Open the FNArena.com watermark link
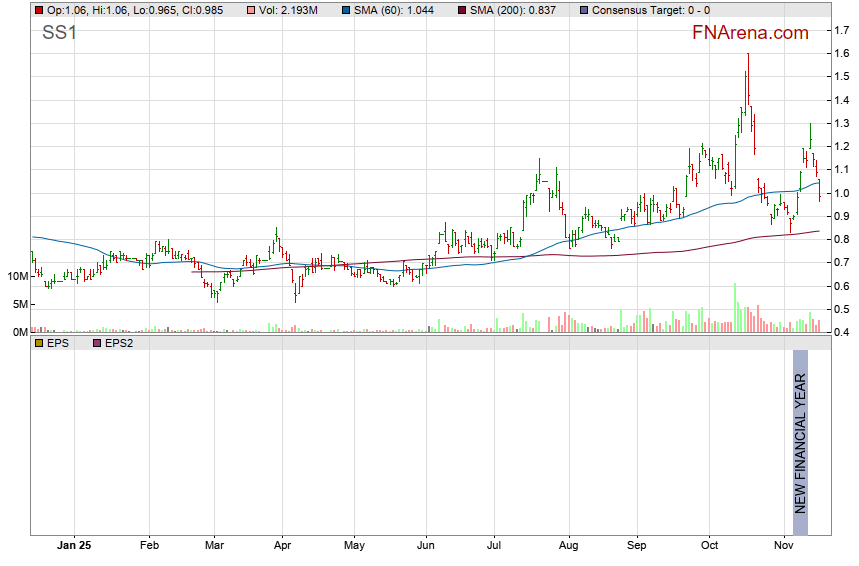The width and height of the screenshot is (859, 566). click(x=750, y=33)
